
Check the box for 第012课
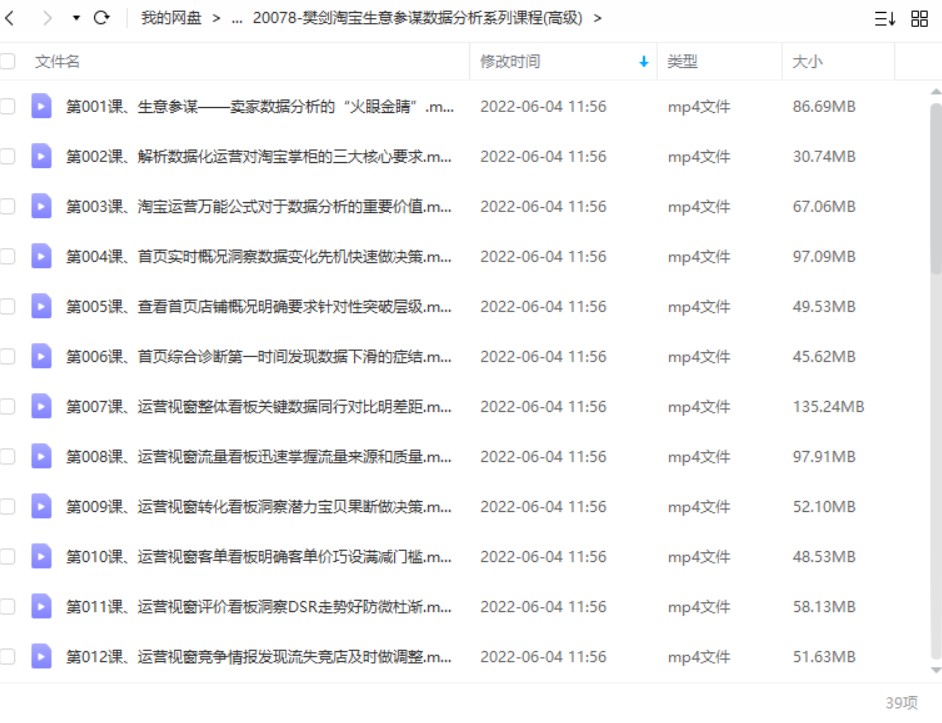coord(7,656)
